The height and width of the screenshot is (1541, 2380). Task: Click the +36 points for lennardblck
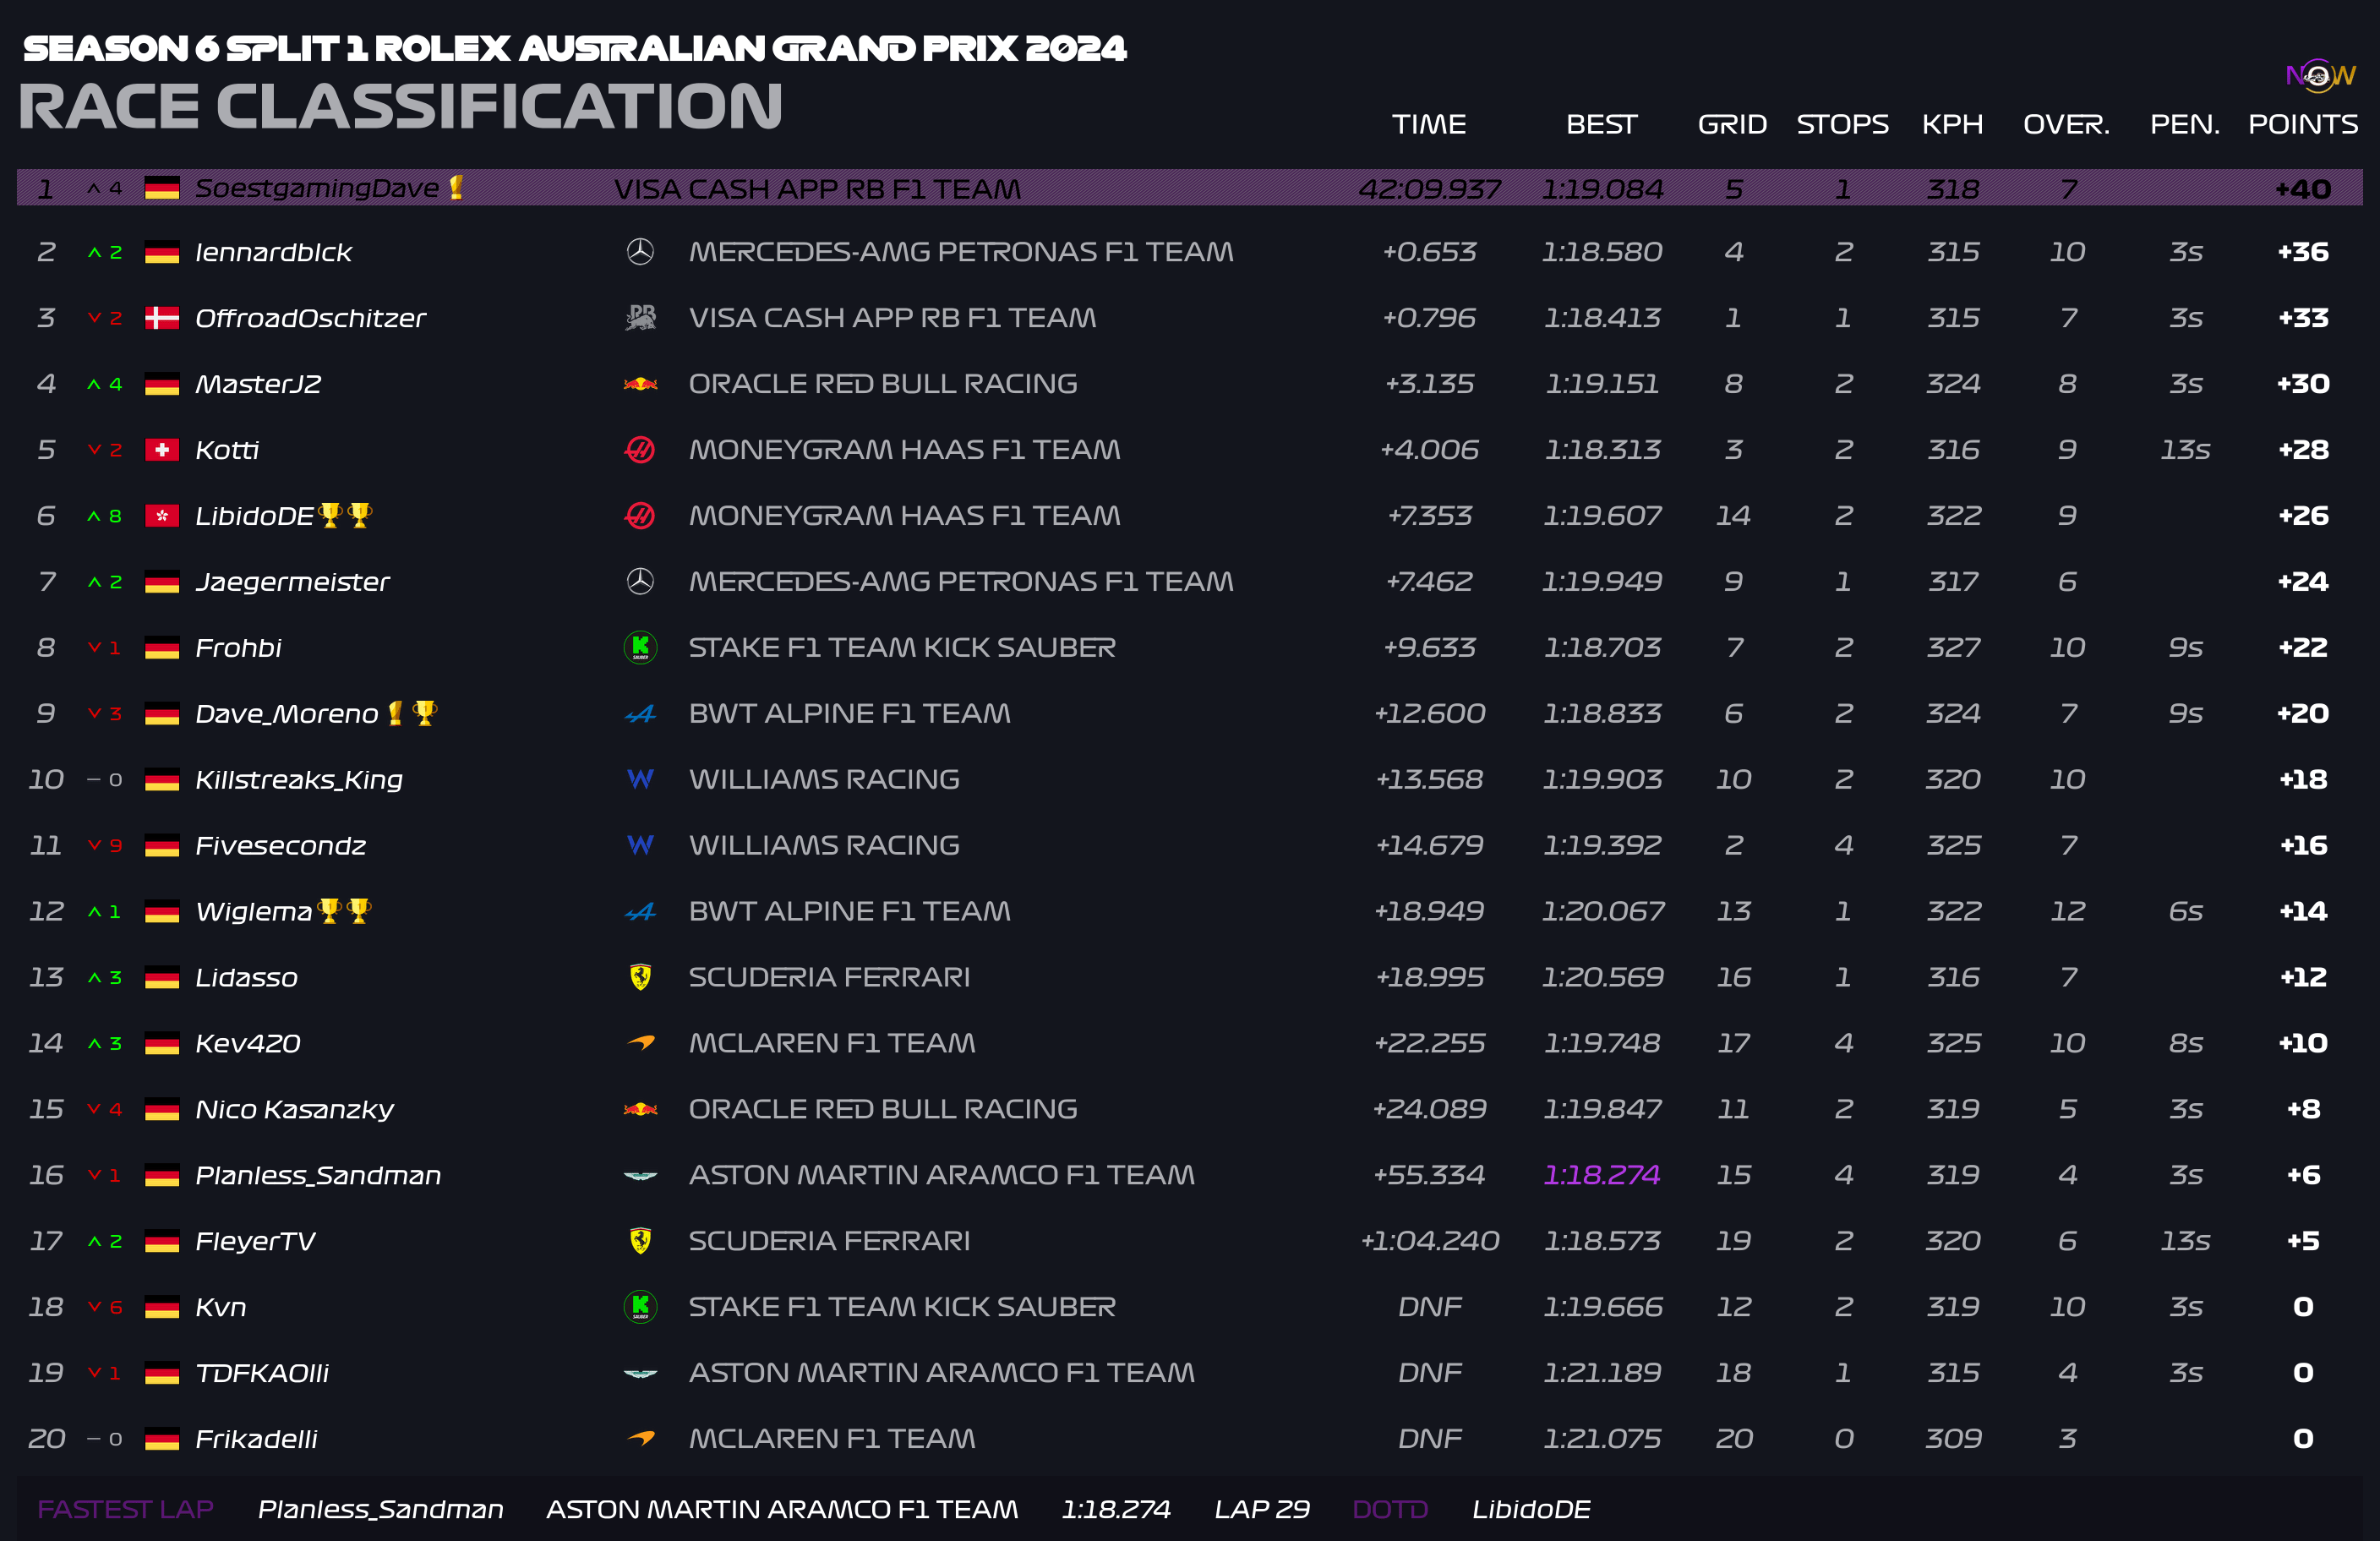[2303, 252]
